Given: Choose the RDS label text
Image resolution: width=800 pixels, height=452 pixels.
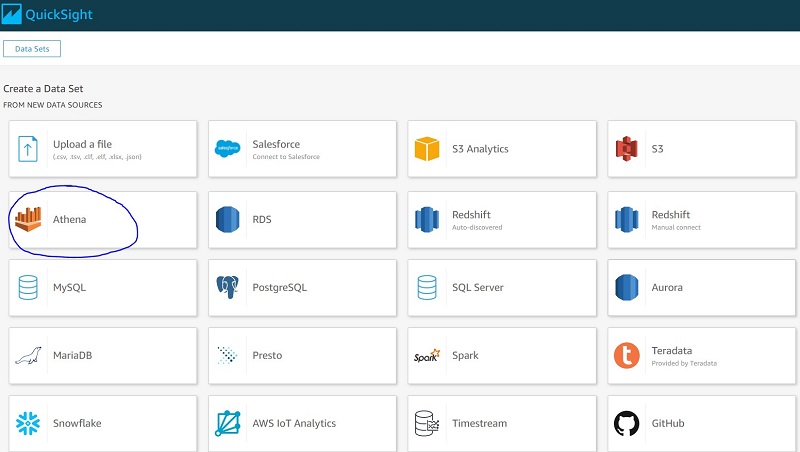Looking at the screenshot, I should [x=262, y=219].
